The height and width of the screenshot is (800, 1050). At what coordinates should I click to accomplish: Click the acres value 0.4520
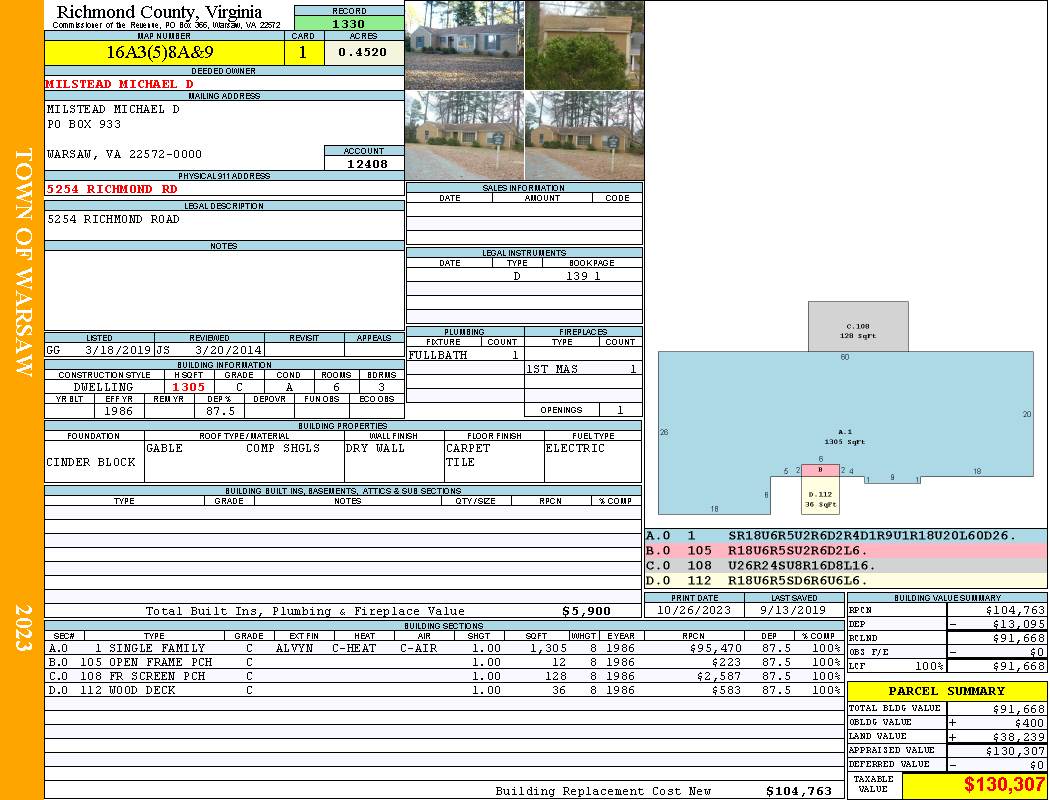363,52
